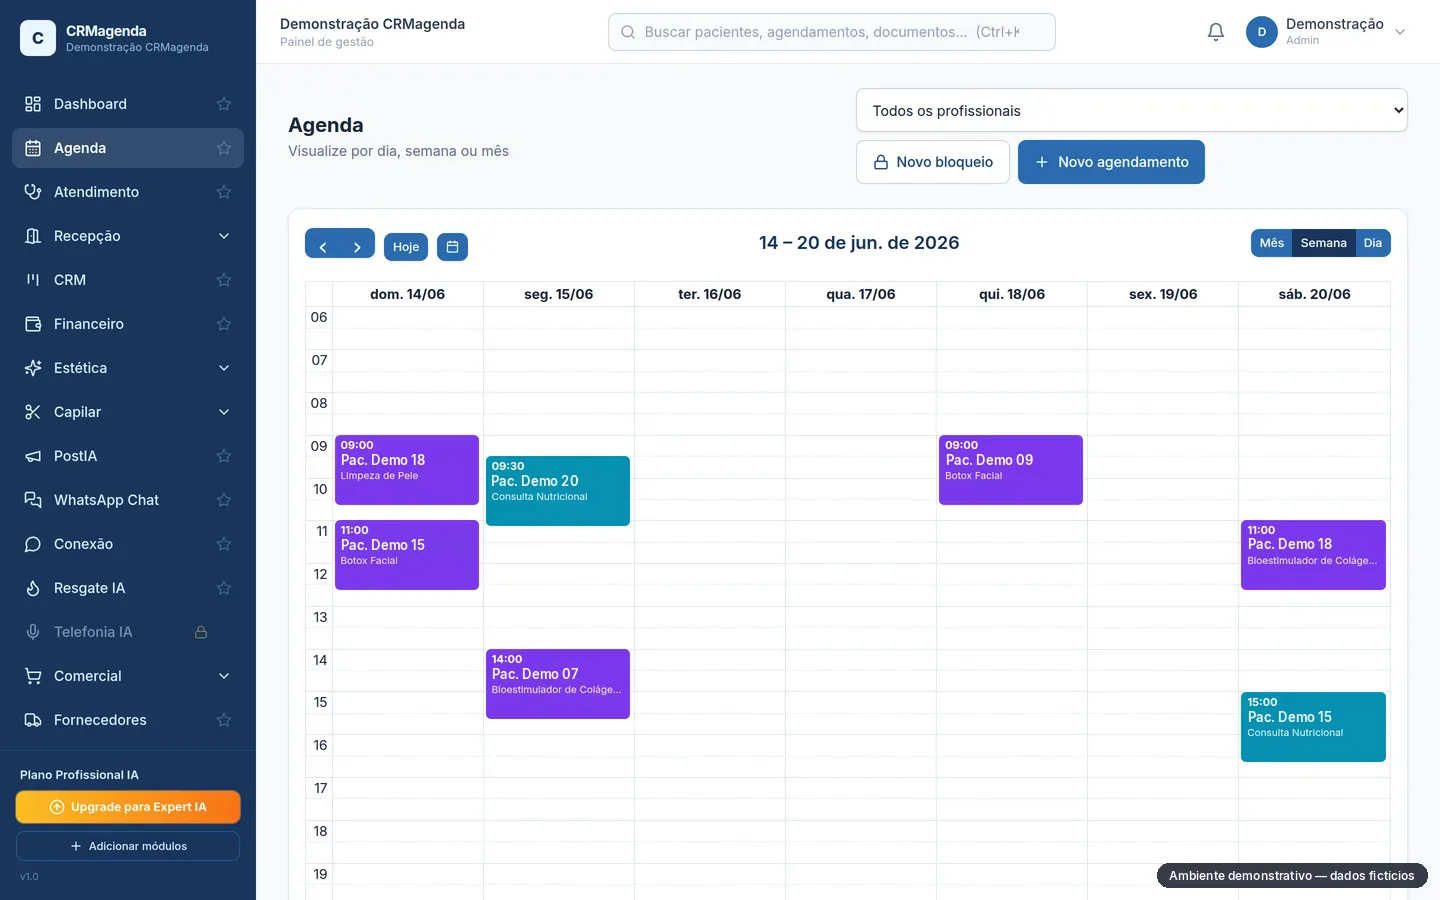Open Pac. Demo 15 Botox Facial appointment
Screen dimensions: 1440x900
click(x=407, y=555)
